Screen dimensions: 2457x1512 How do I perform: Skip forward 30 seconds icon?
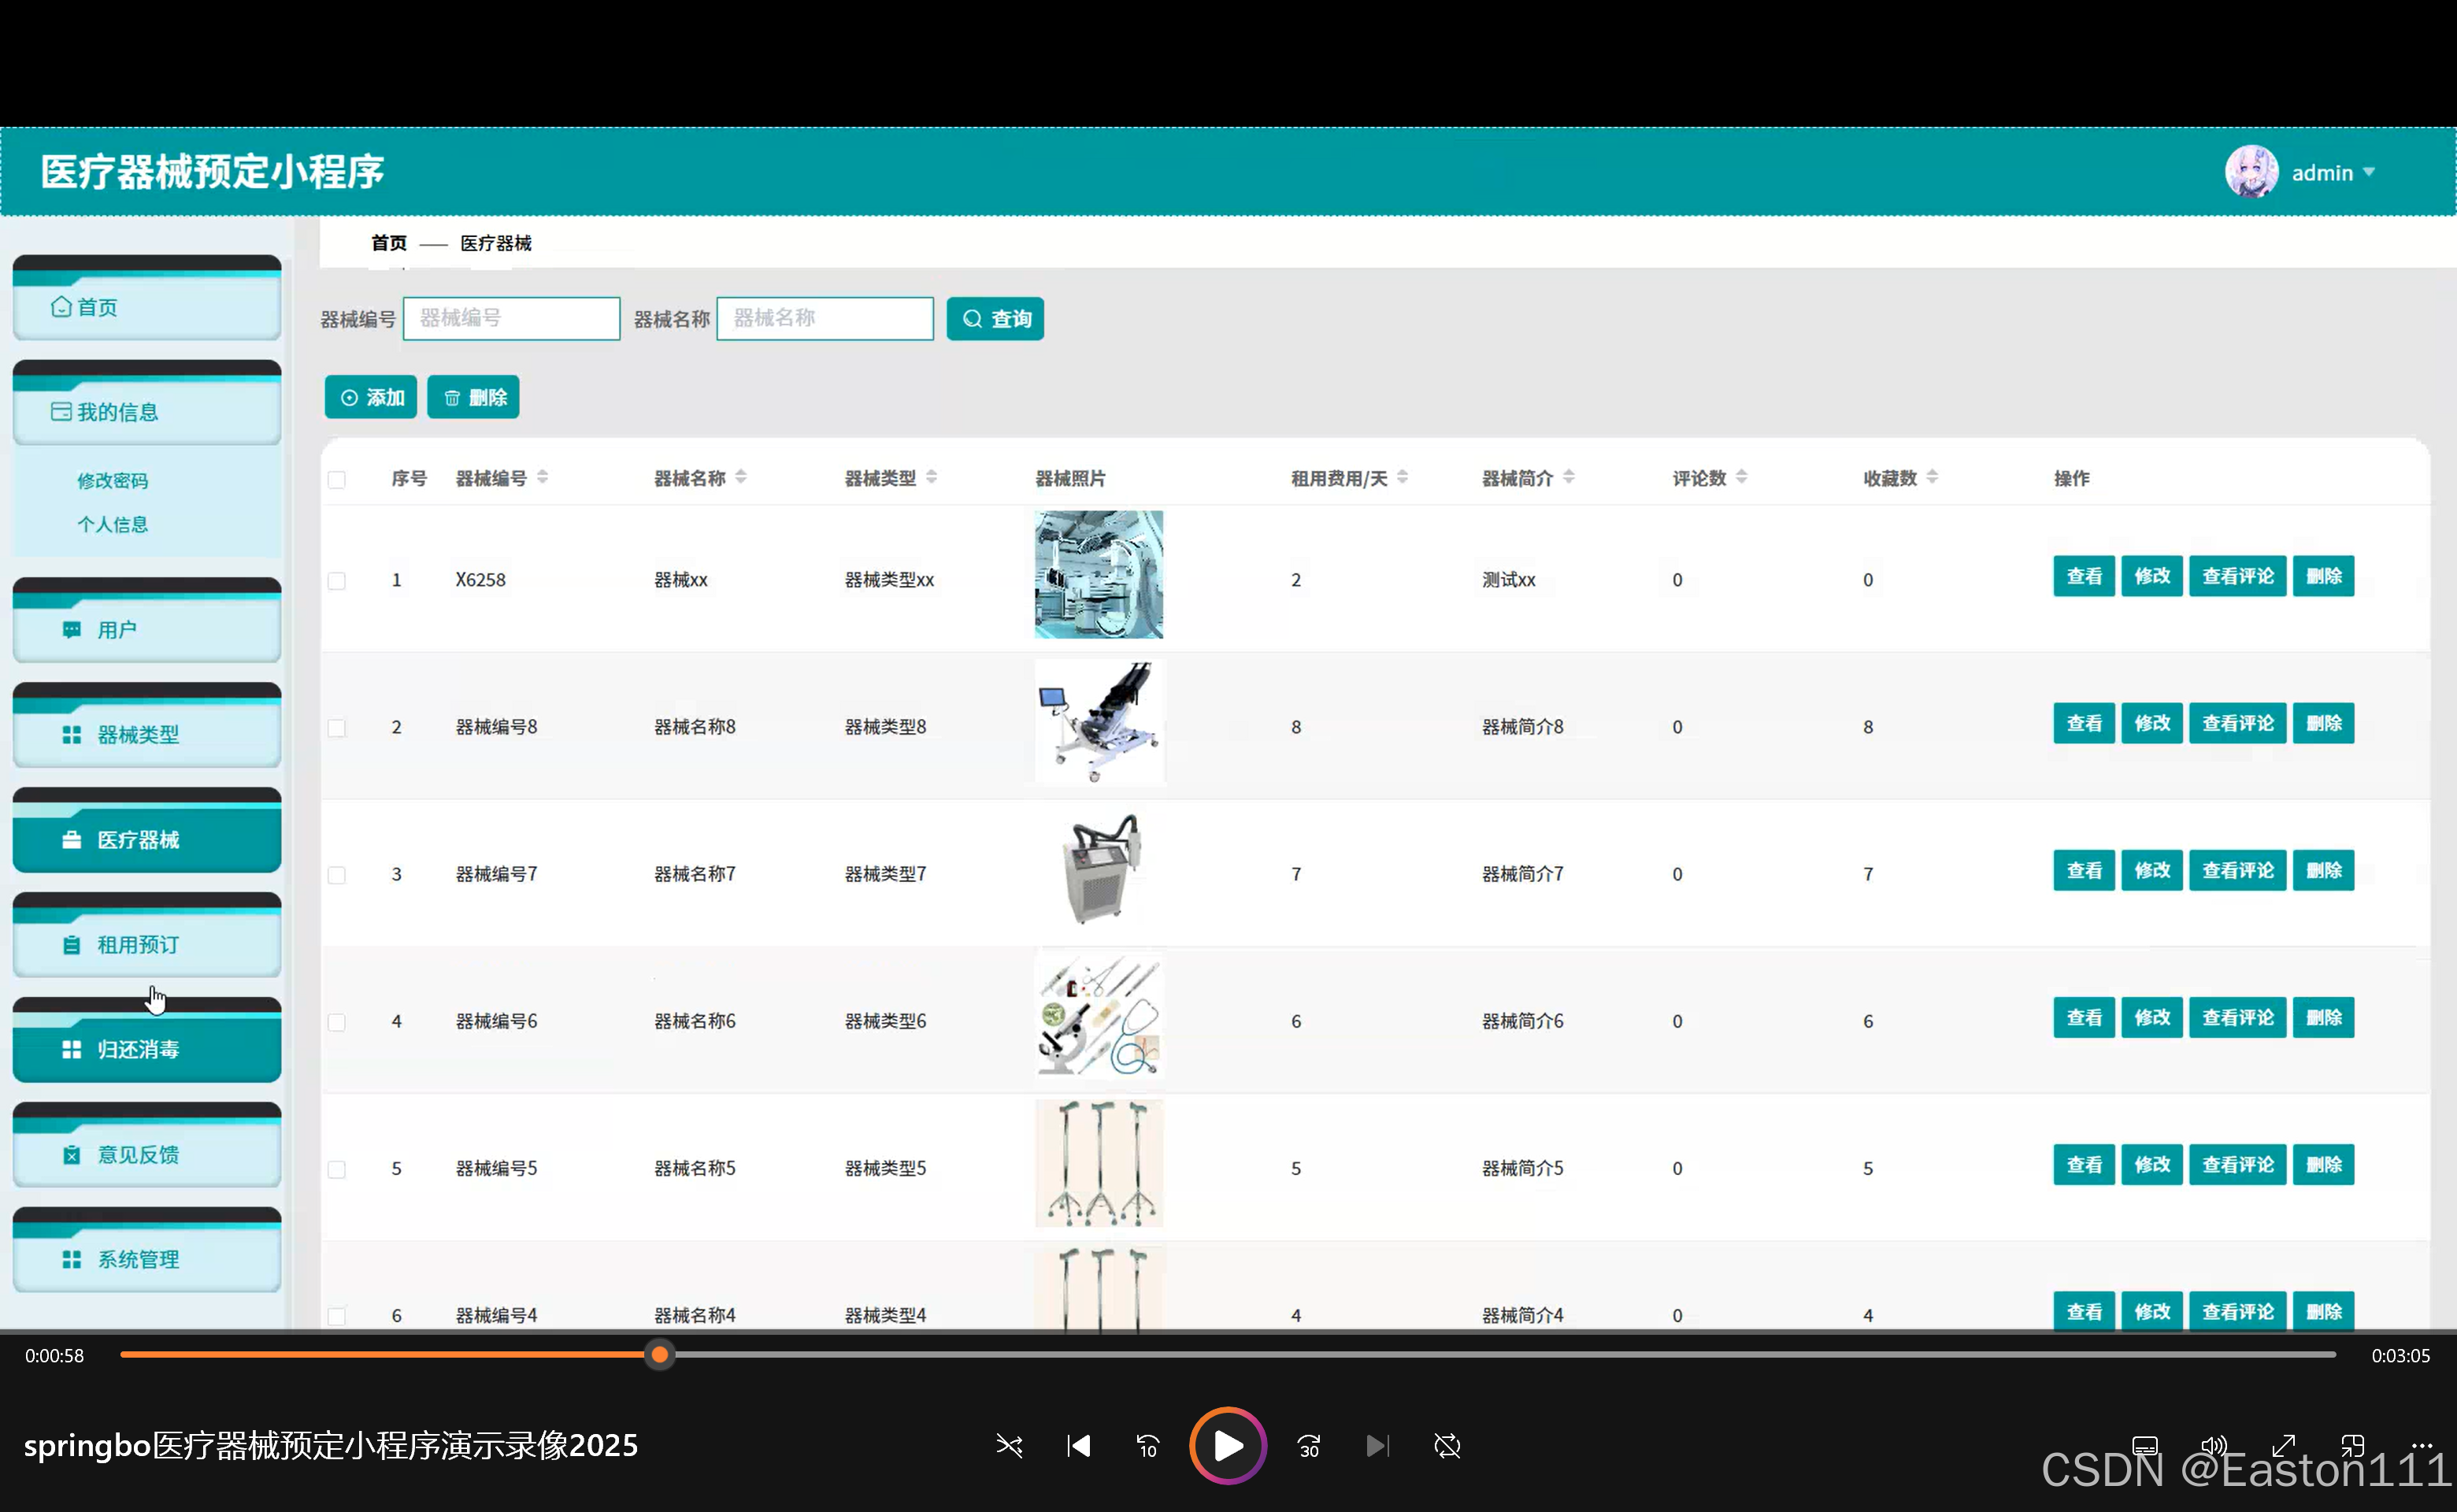1309,1446
